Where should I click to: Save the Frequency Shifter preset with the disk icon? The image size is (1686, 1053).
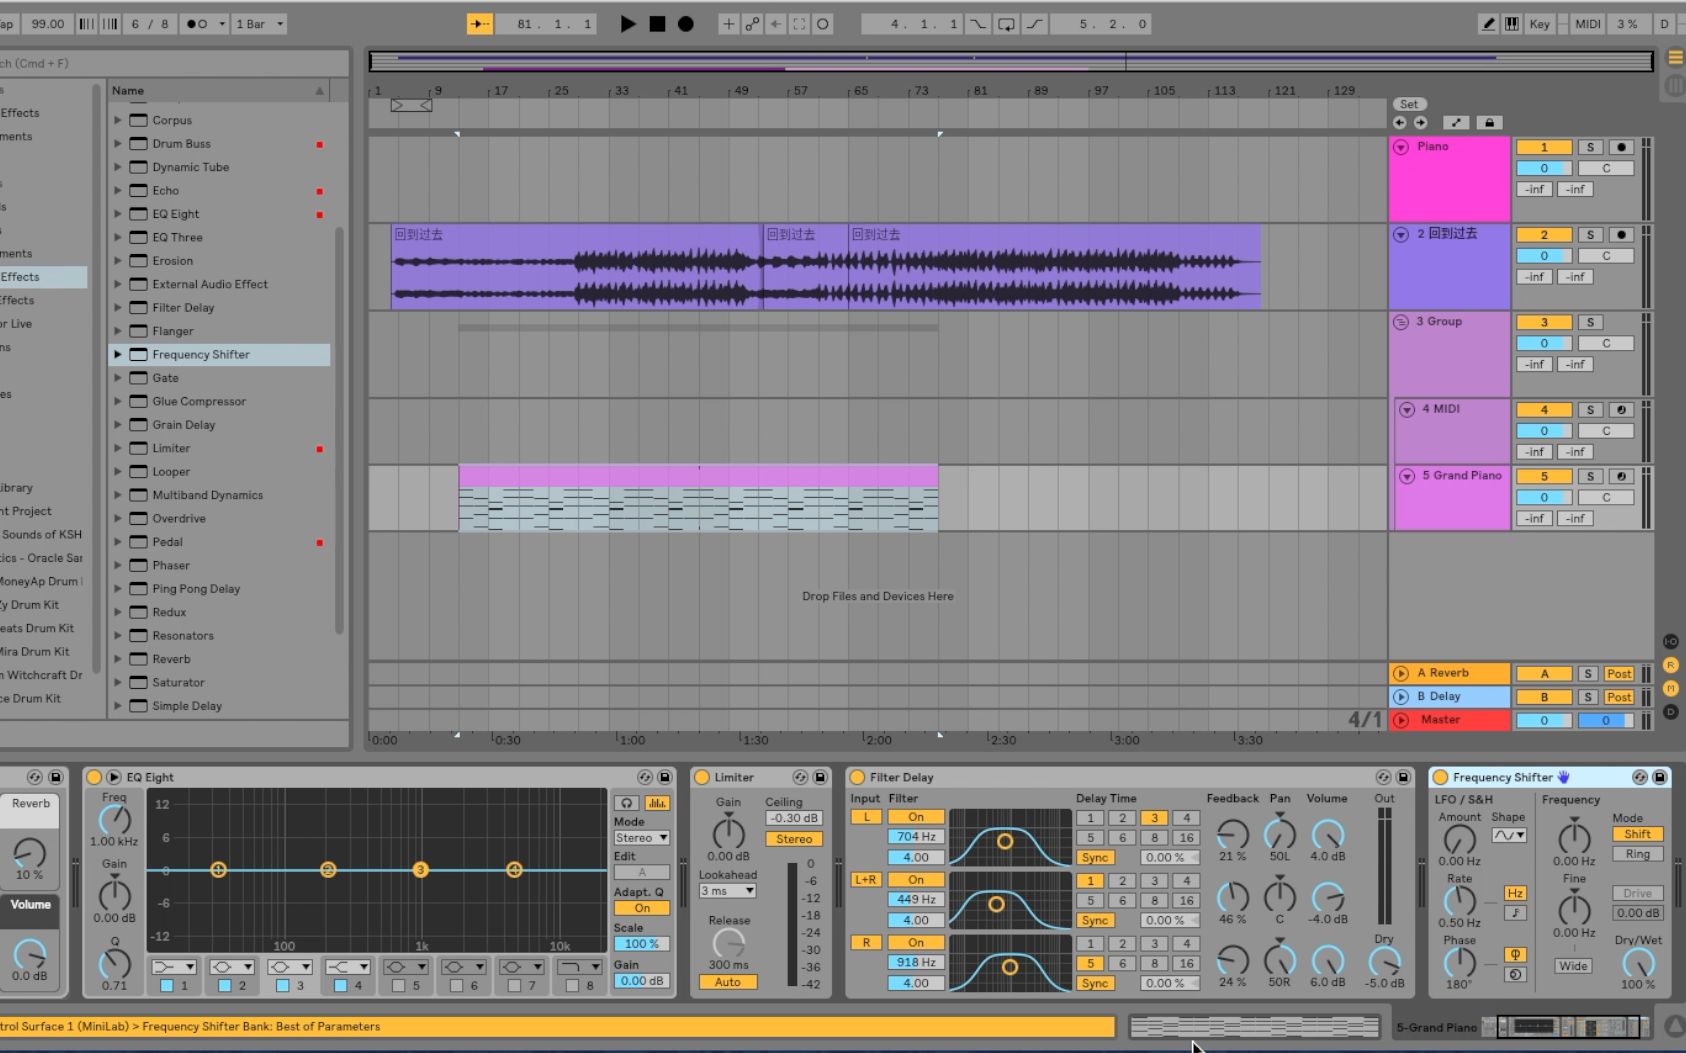click(1660, 776)
